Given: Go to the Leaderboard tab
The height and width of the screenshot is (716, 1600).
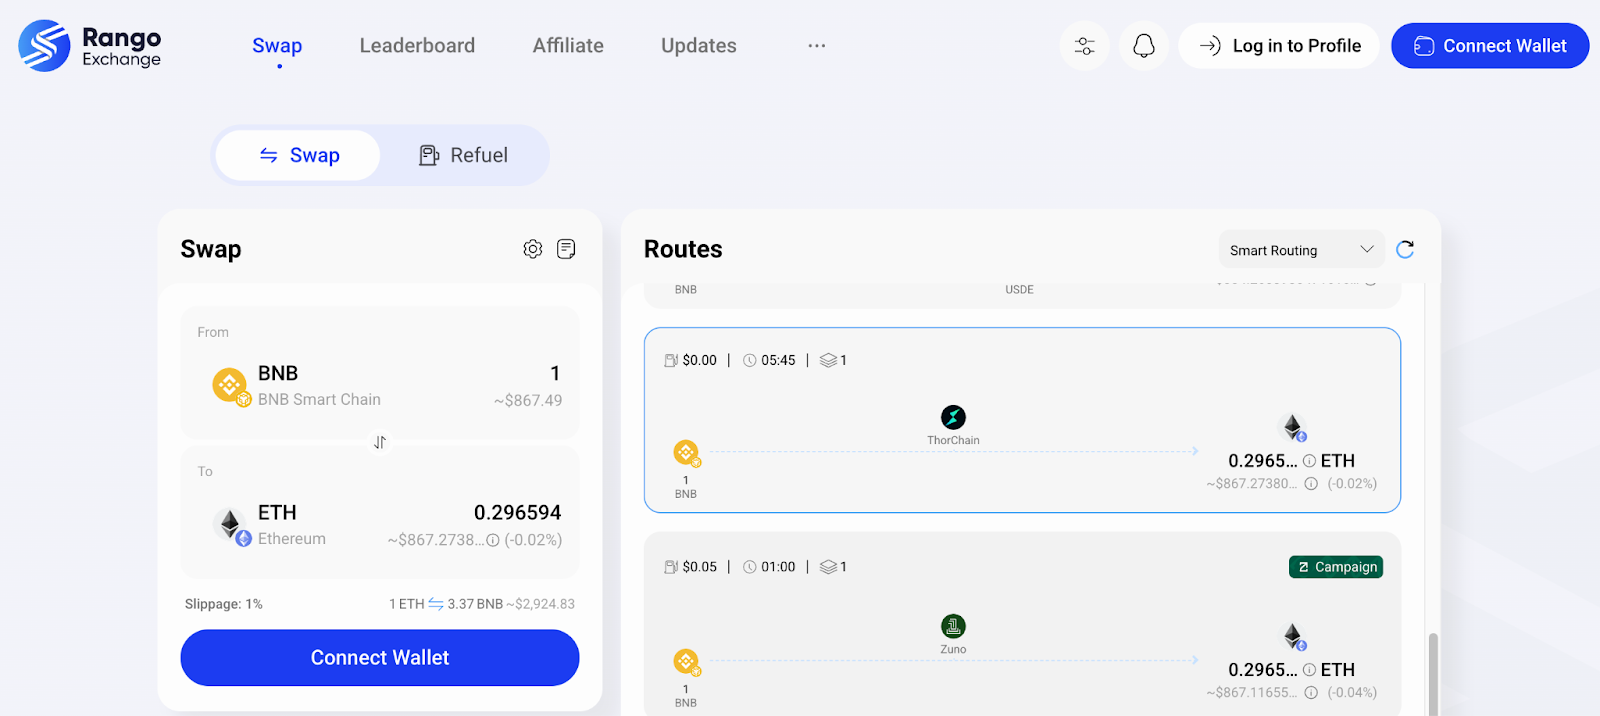Looking at the screenshot, I should coord(417,46).
